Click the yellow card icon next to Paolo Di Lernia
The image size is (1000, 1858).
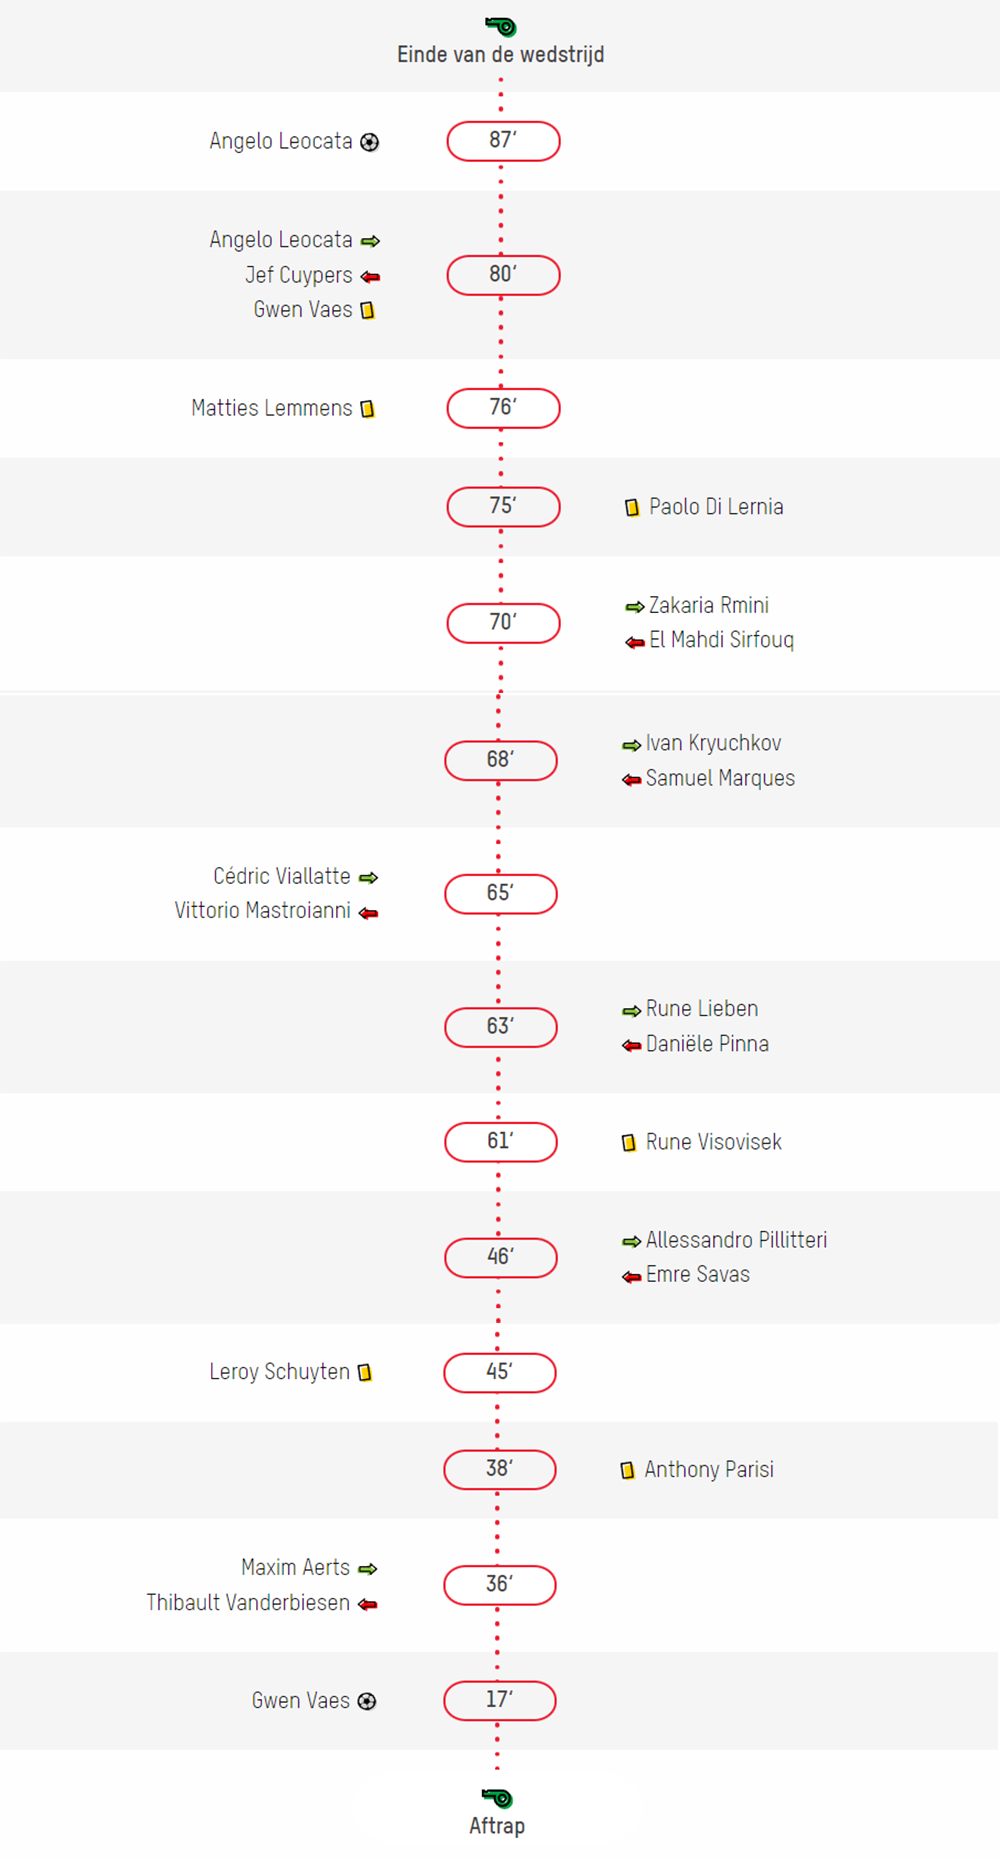632,508
